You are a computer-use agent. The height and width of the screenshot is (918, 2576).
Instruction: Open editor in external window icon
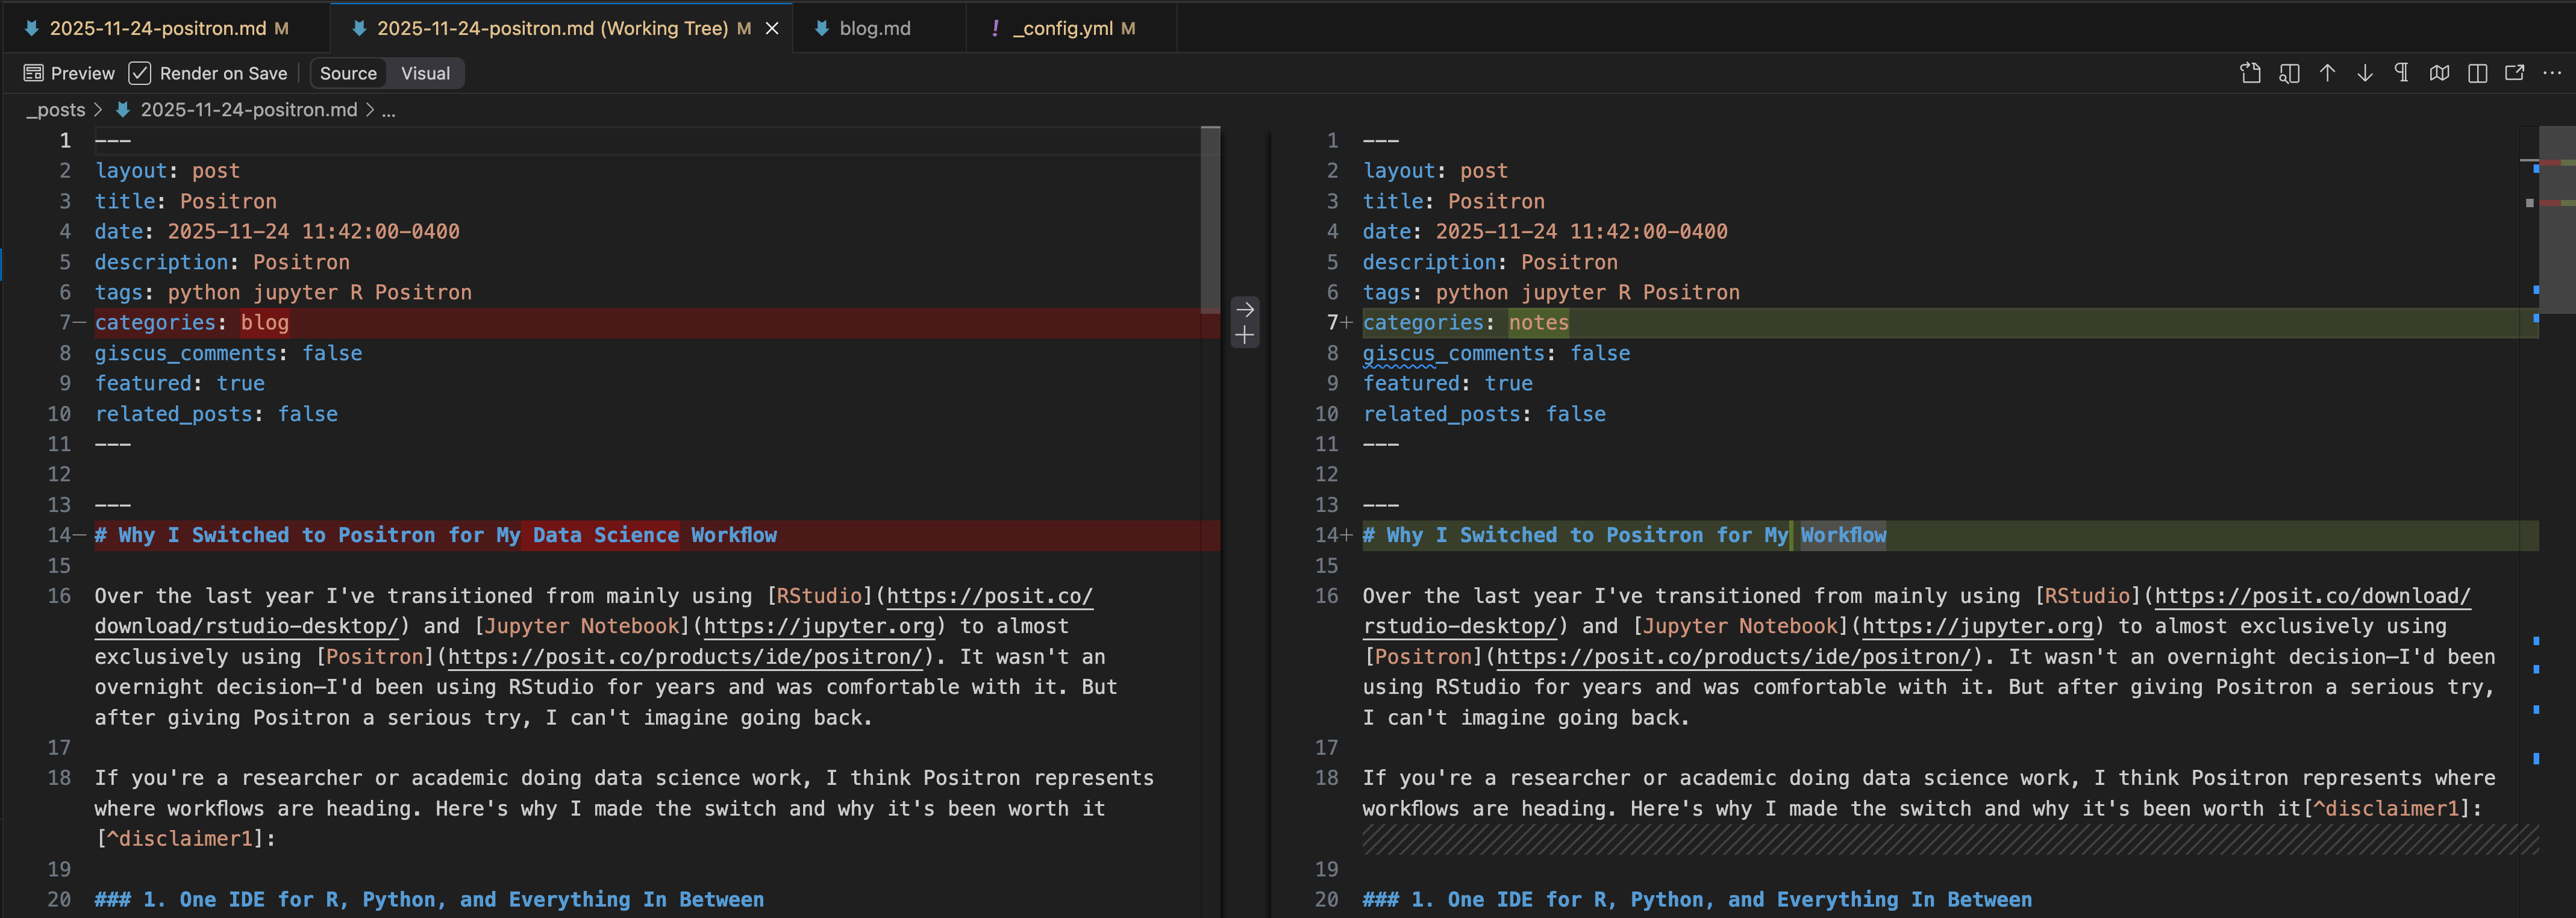(x=2514, y=73)
